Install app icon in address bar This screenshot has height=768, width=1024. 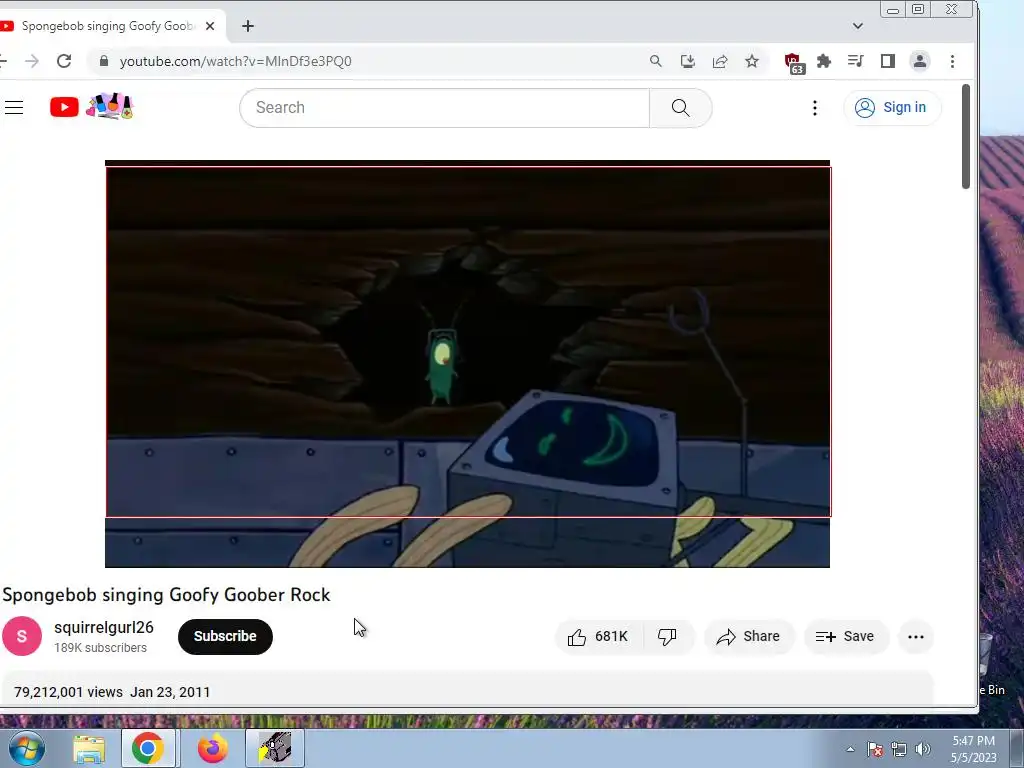(688, 61)
